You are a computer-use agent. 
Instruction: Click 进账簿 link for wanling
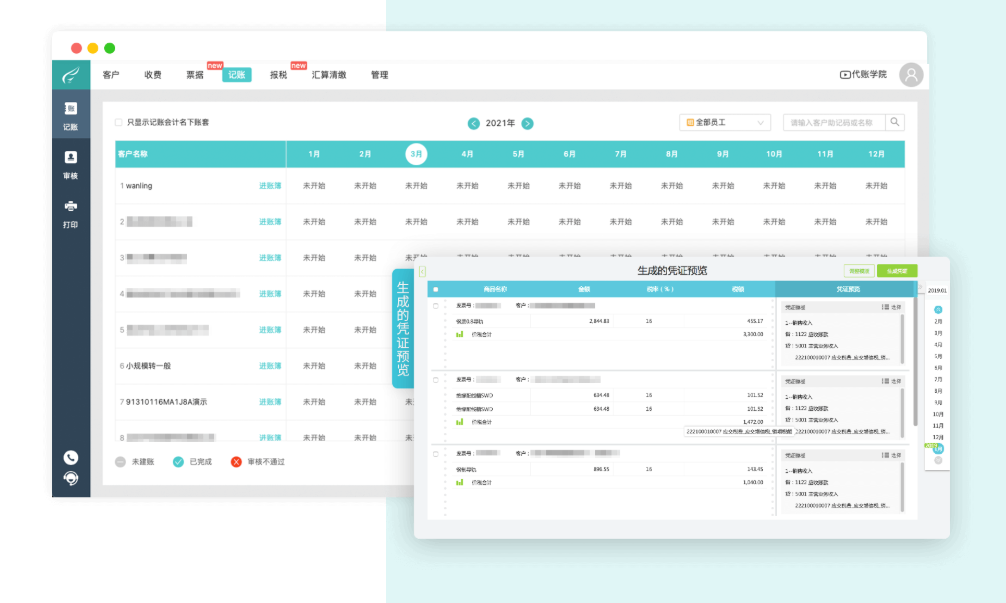[x=270, y=186]
